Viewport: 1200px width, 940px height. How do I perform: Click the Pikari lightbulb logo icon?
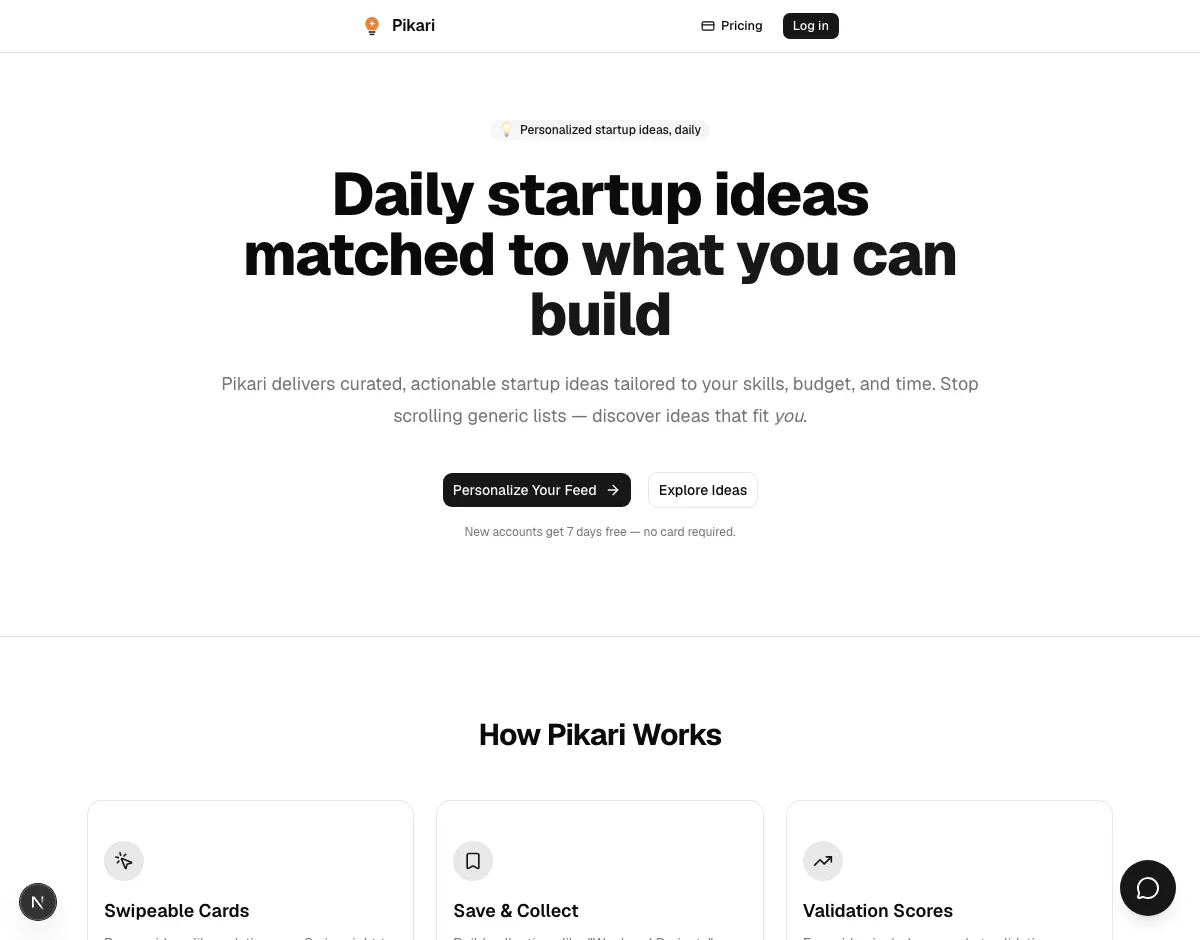click(x=372, y=26)
